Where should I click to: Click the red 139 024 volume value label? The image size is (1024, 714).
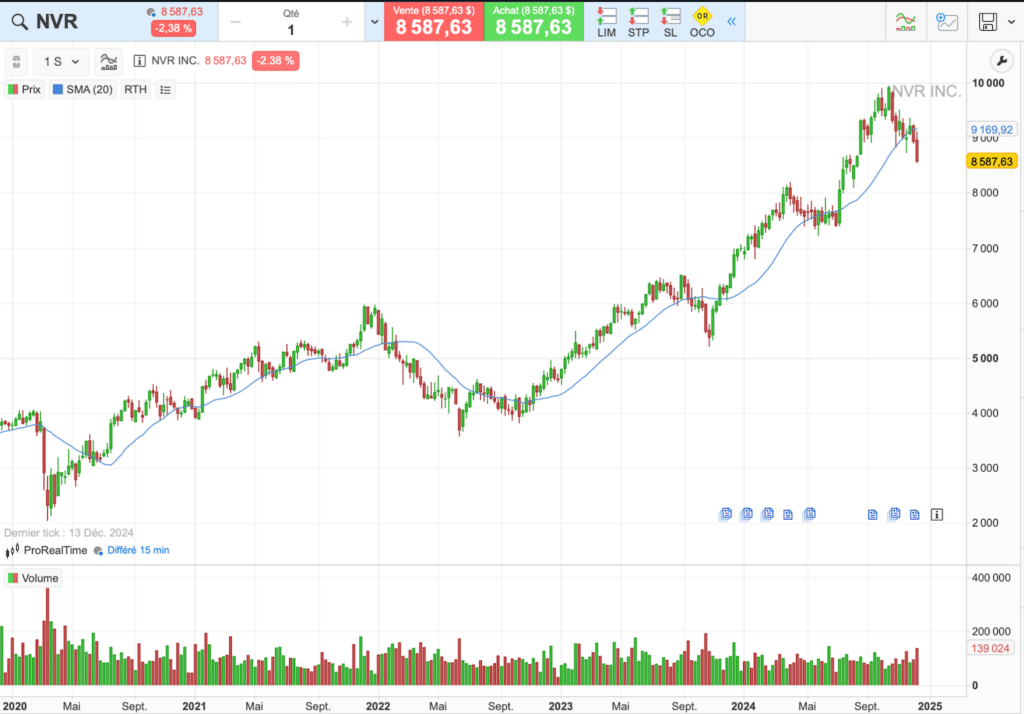click(990, 648)
